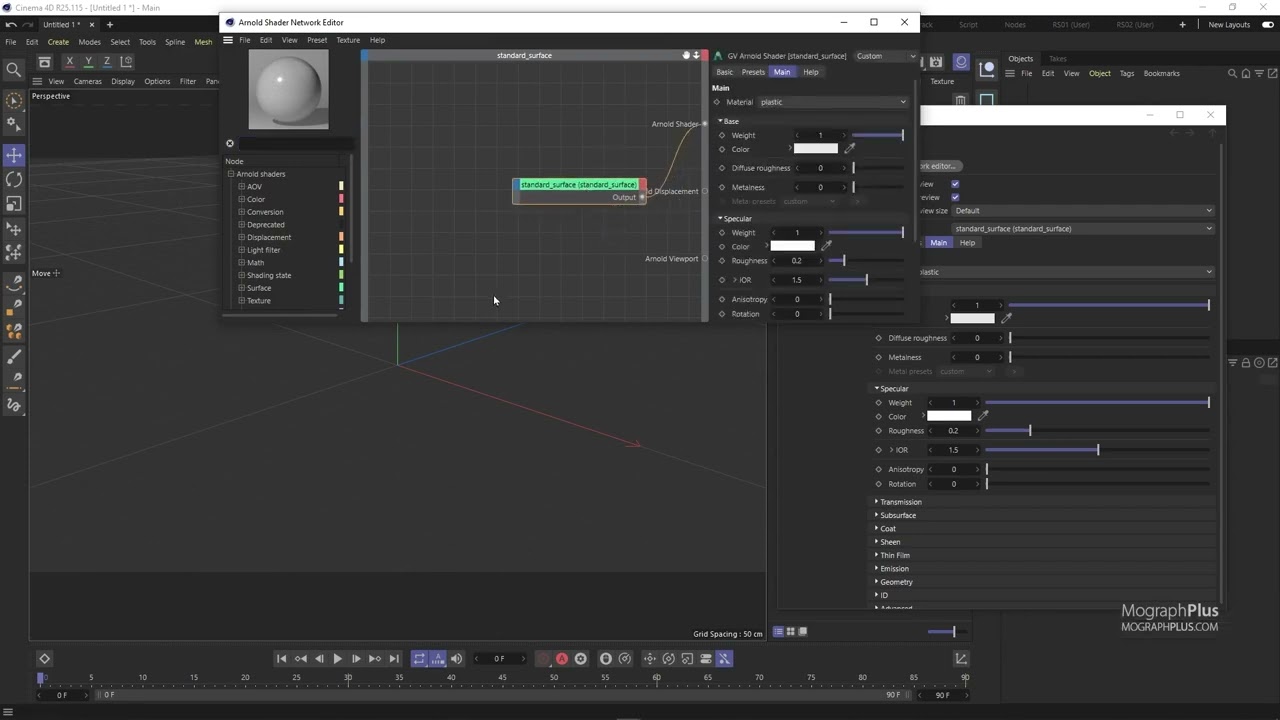Switch to Presets tab in shader editor
Screen dimensions: 1280x720
point(753,72)
